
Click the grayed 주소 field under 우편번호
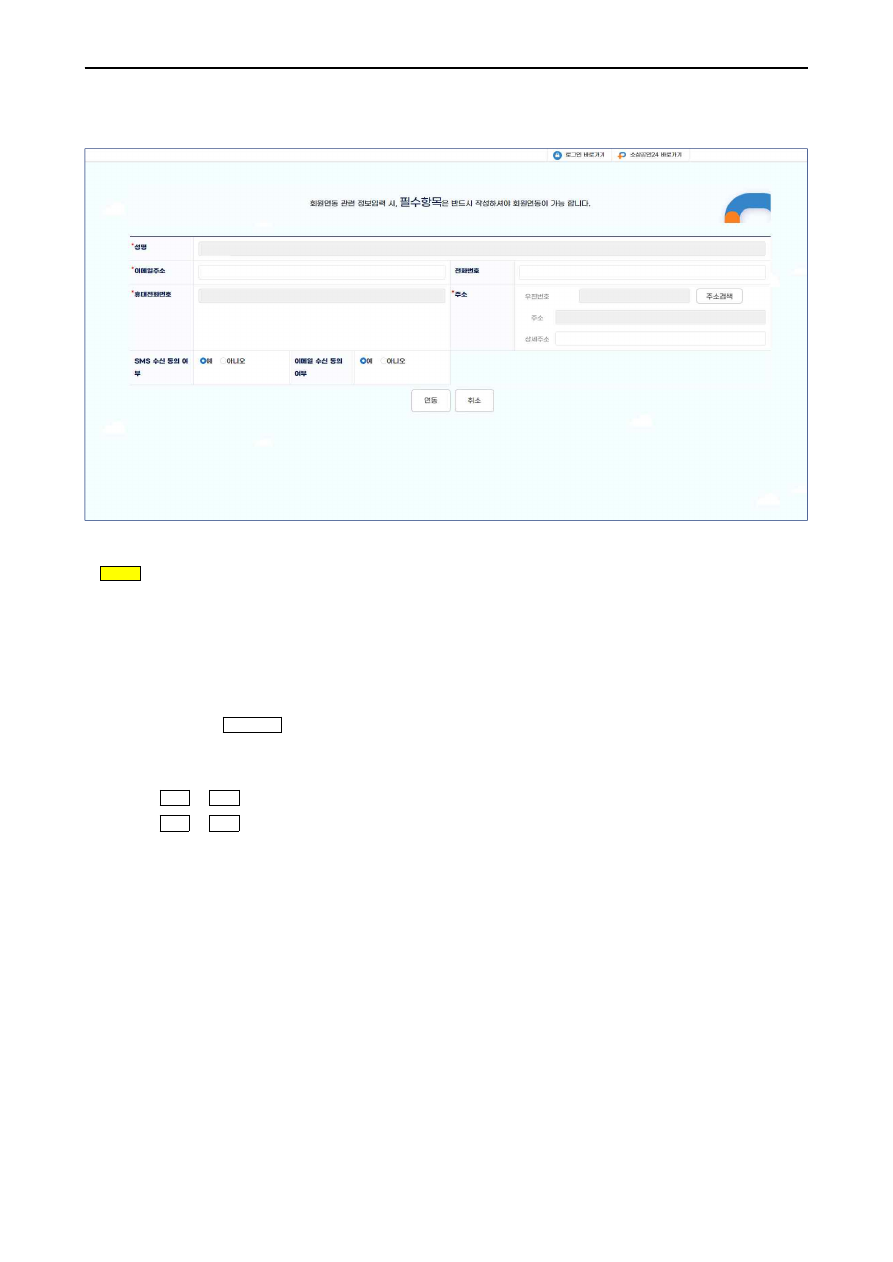tap(660, 317)
